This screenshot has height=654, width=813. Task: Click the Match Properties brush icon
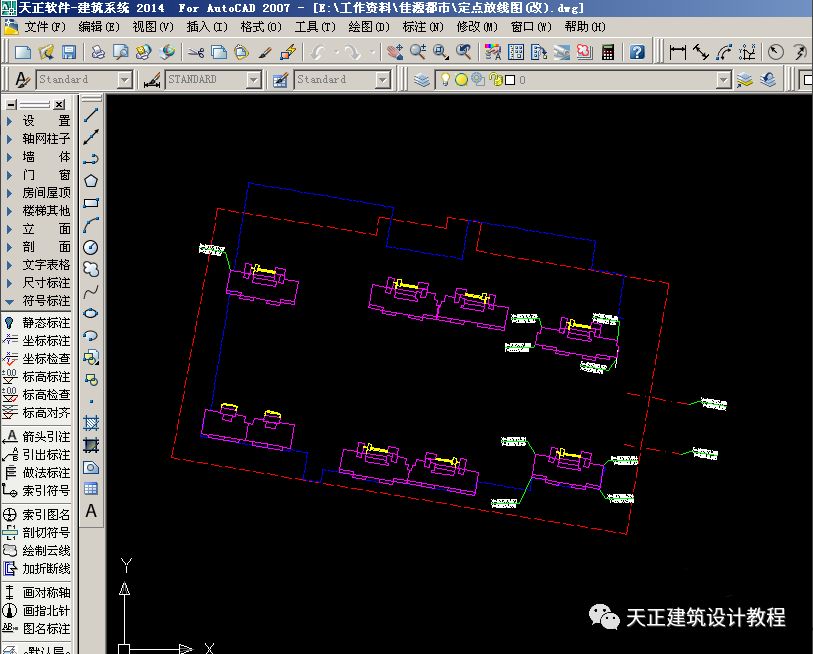[x=264, y=52]
